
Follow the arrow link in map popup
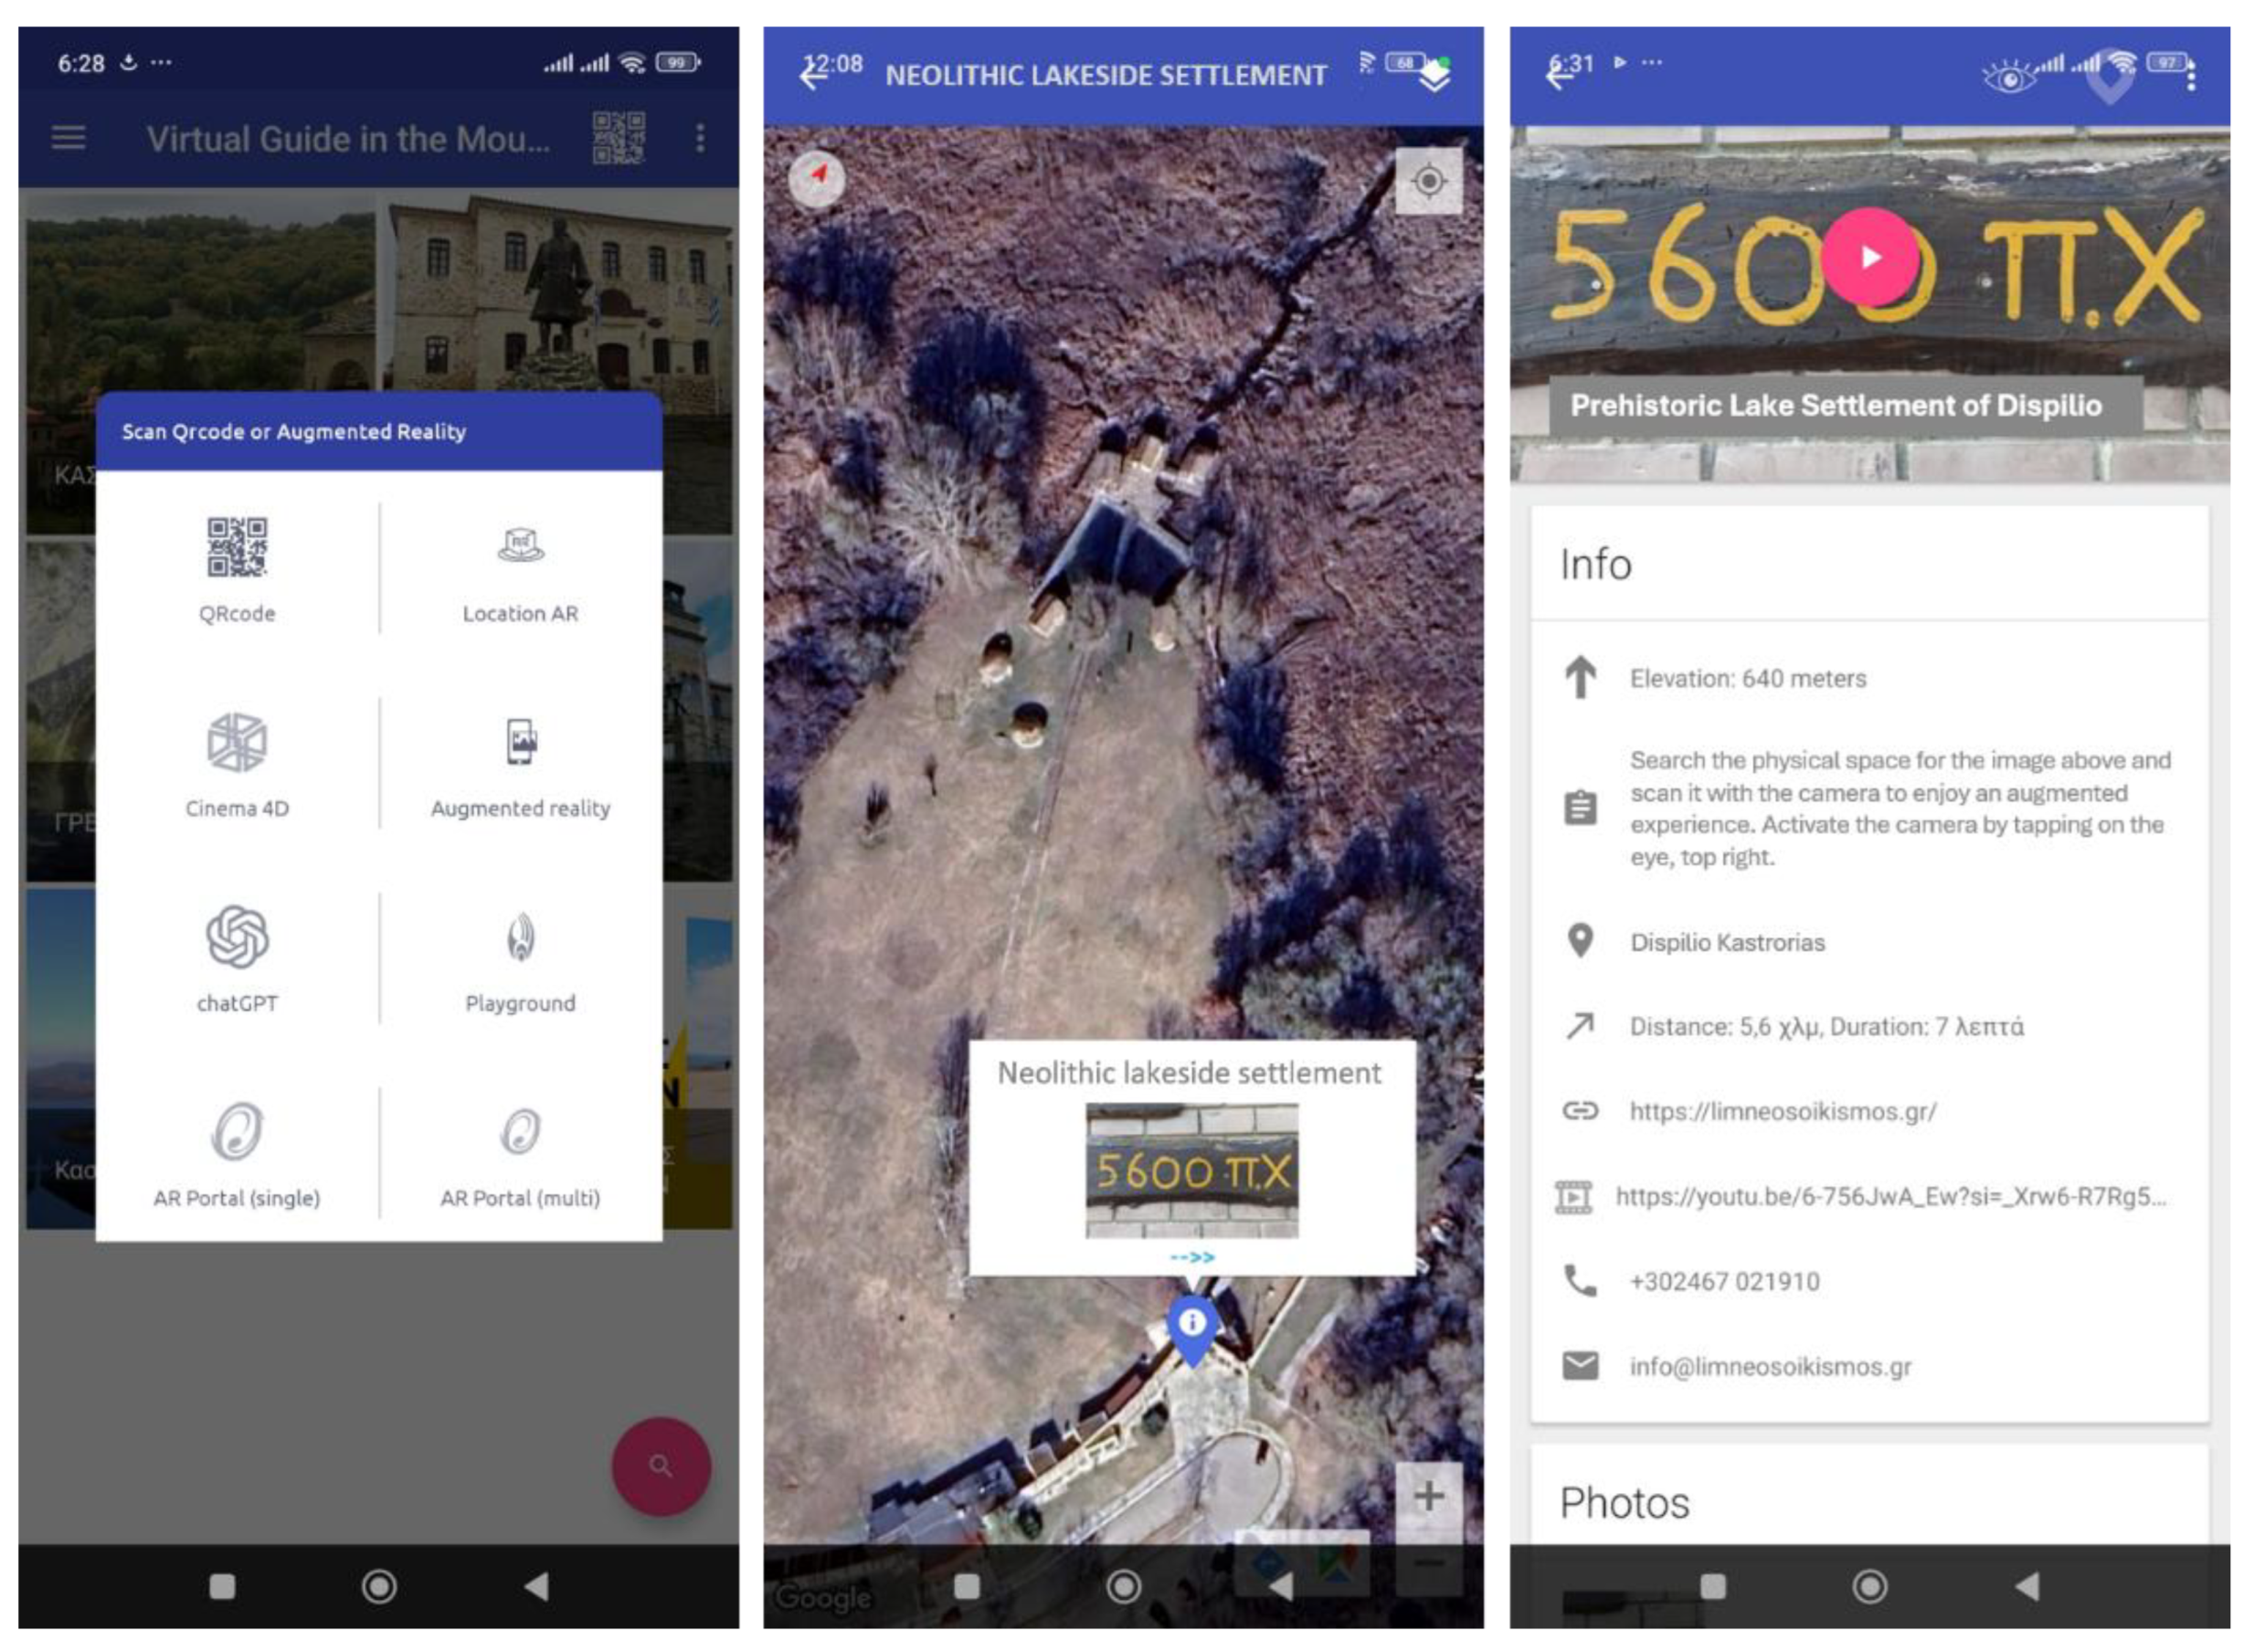[1192, 1258]
